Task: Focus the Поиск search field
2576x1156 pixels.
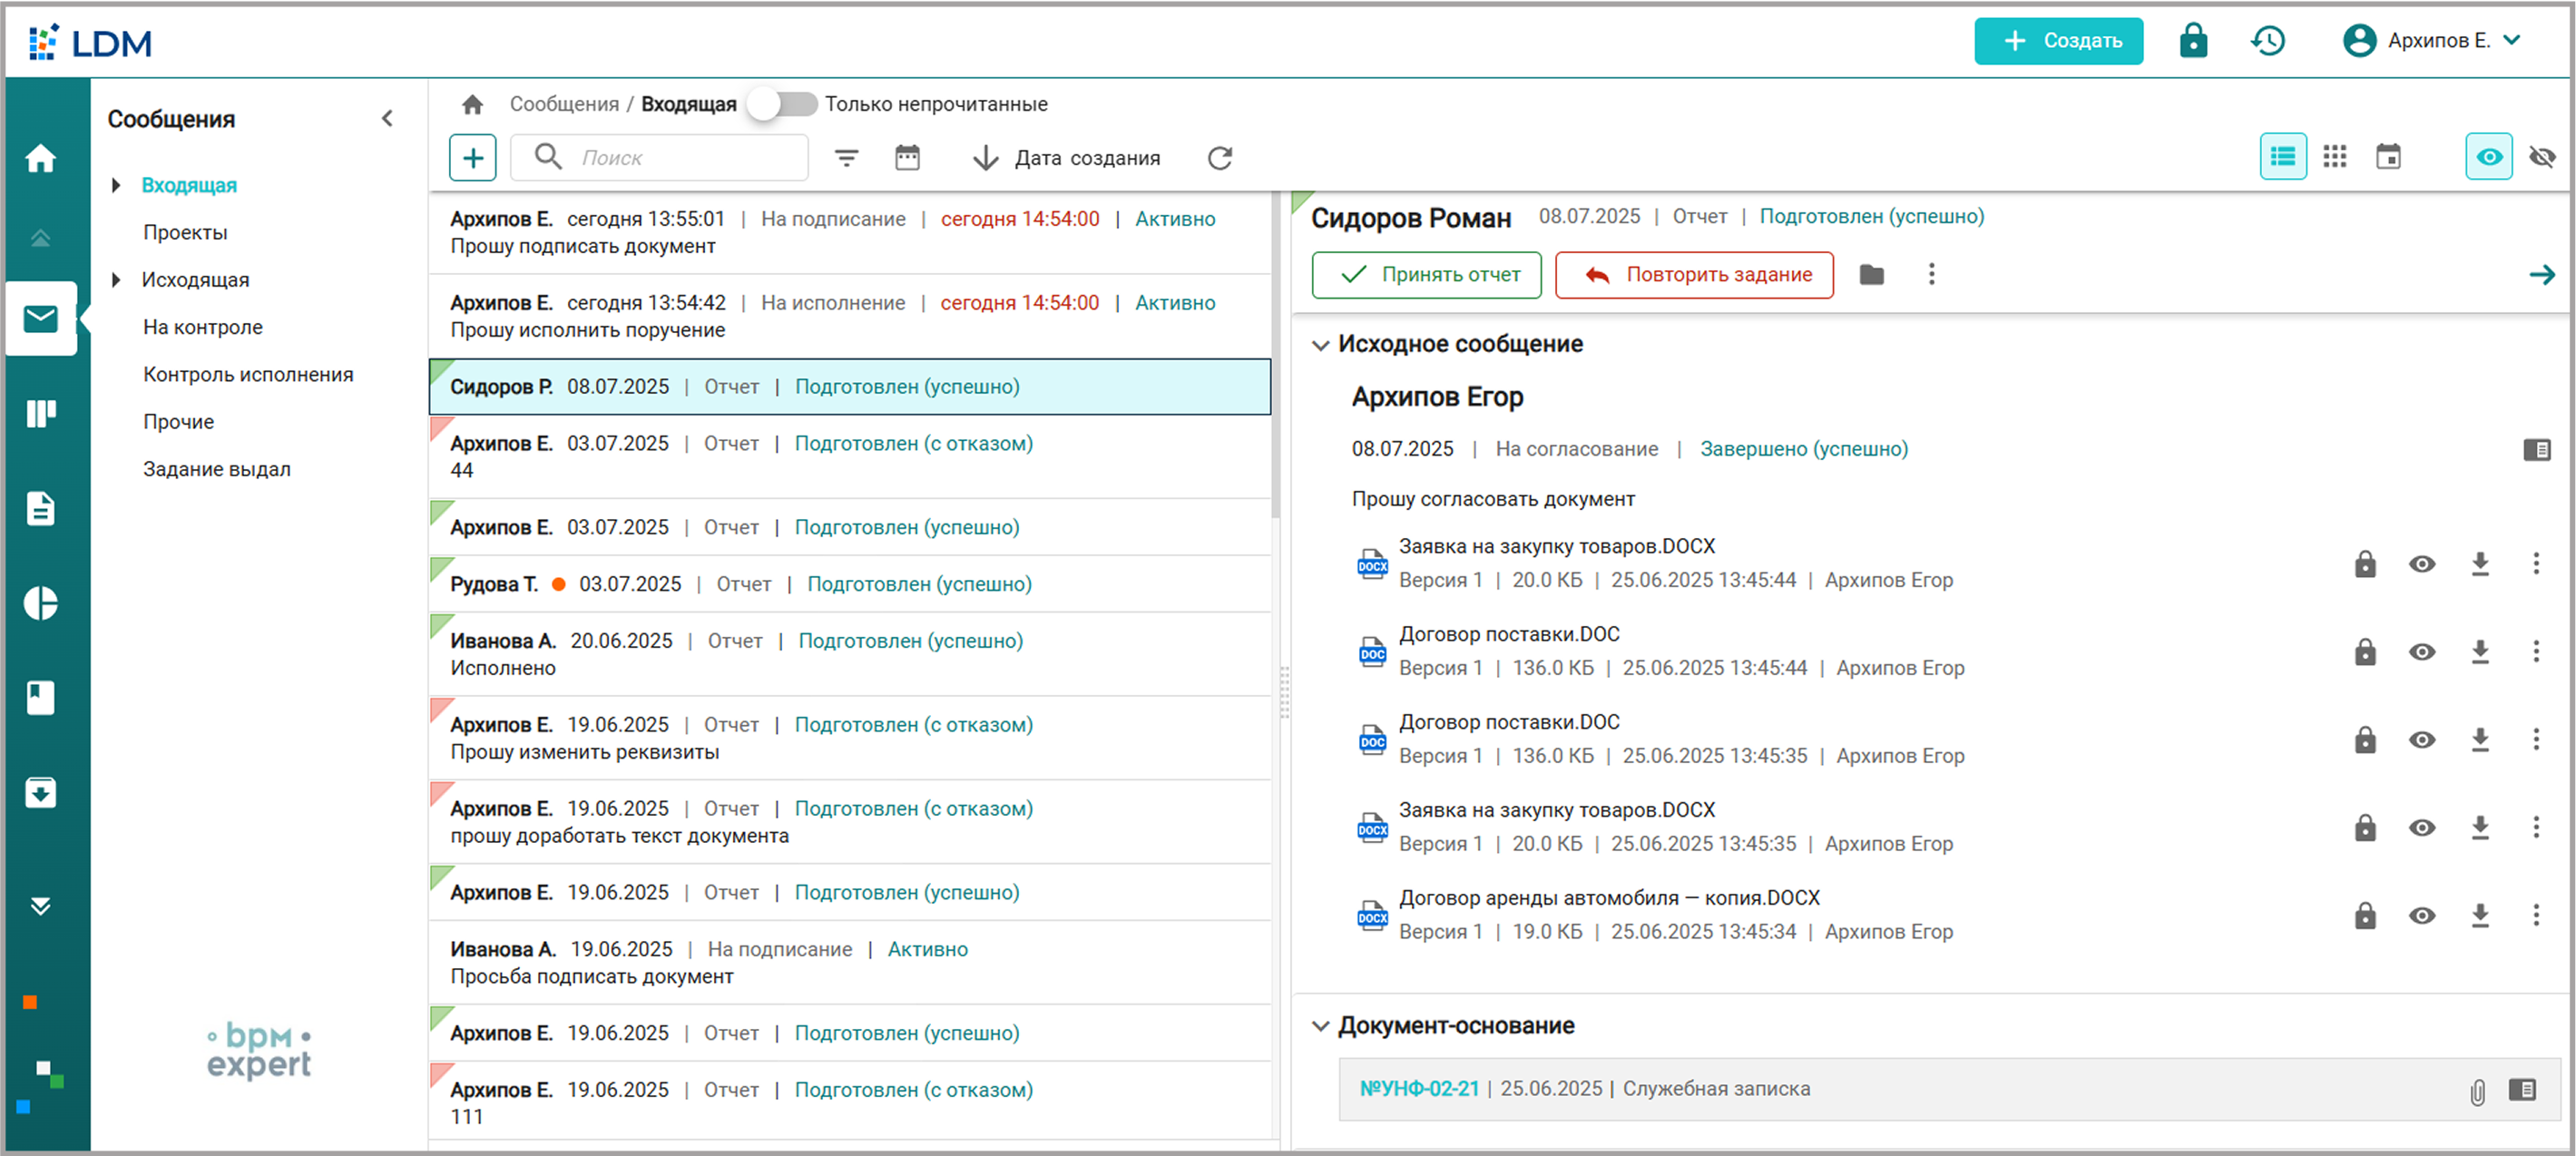Action: click(660, 157)
